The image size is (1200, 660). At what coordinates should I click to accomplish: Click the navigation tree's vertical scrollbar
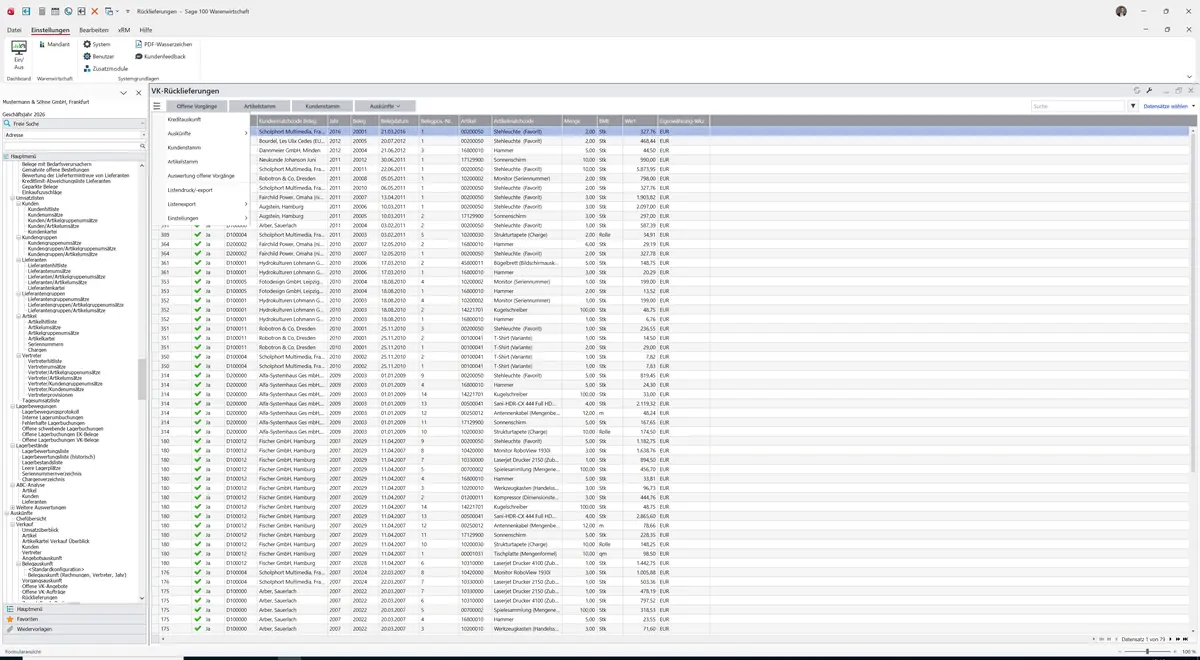pyautogui.click(x=142, y=380)
